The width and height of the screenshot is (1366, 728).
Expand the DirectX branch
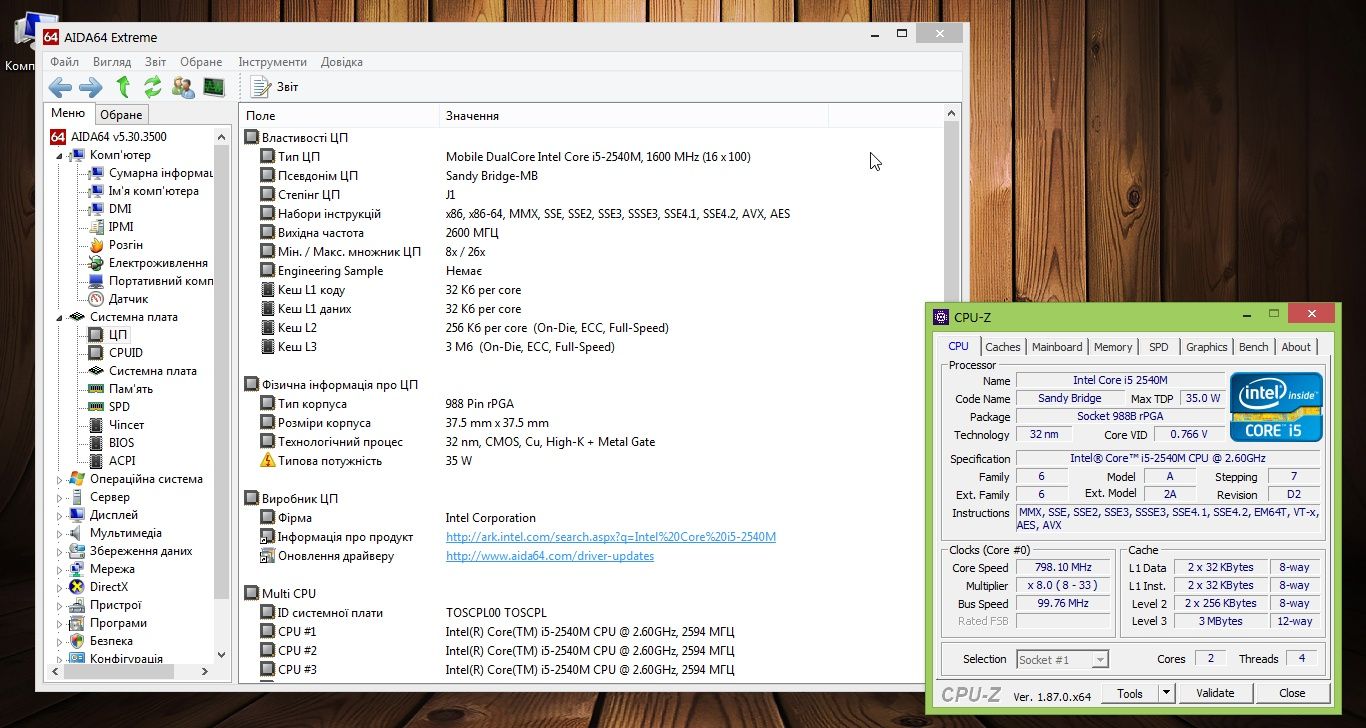(x=59, y=587)
